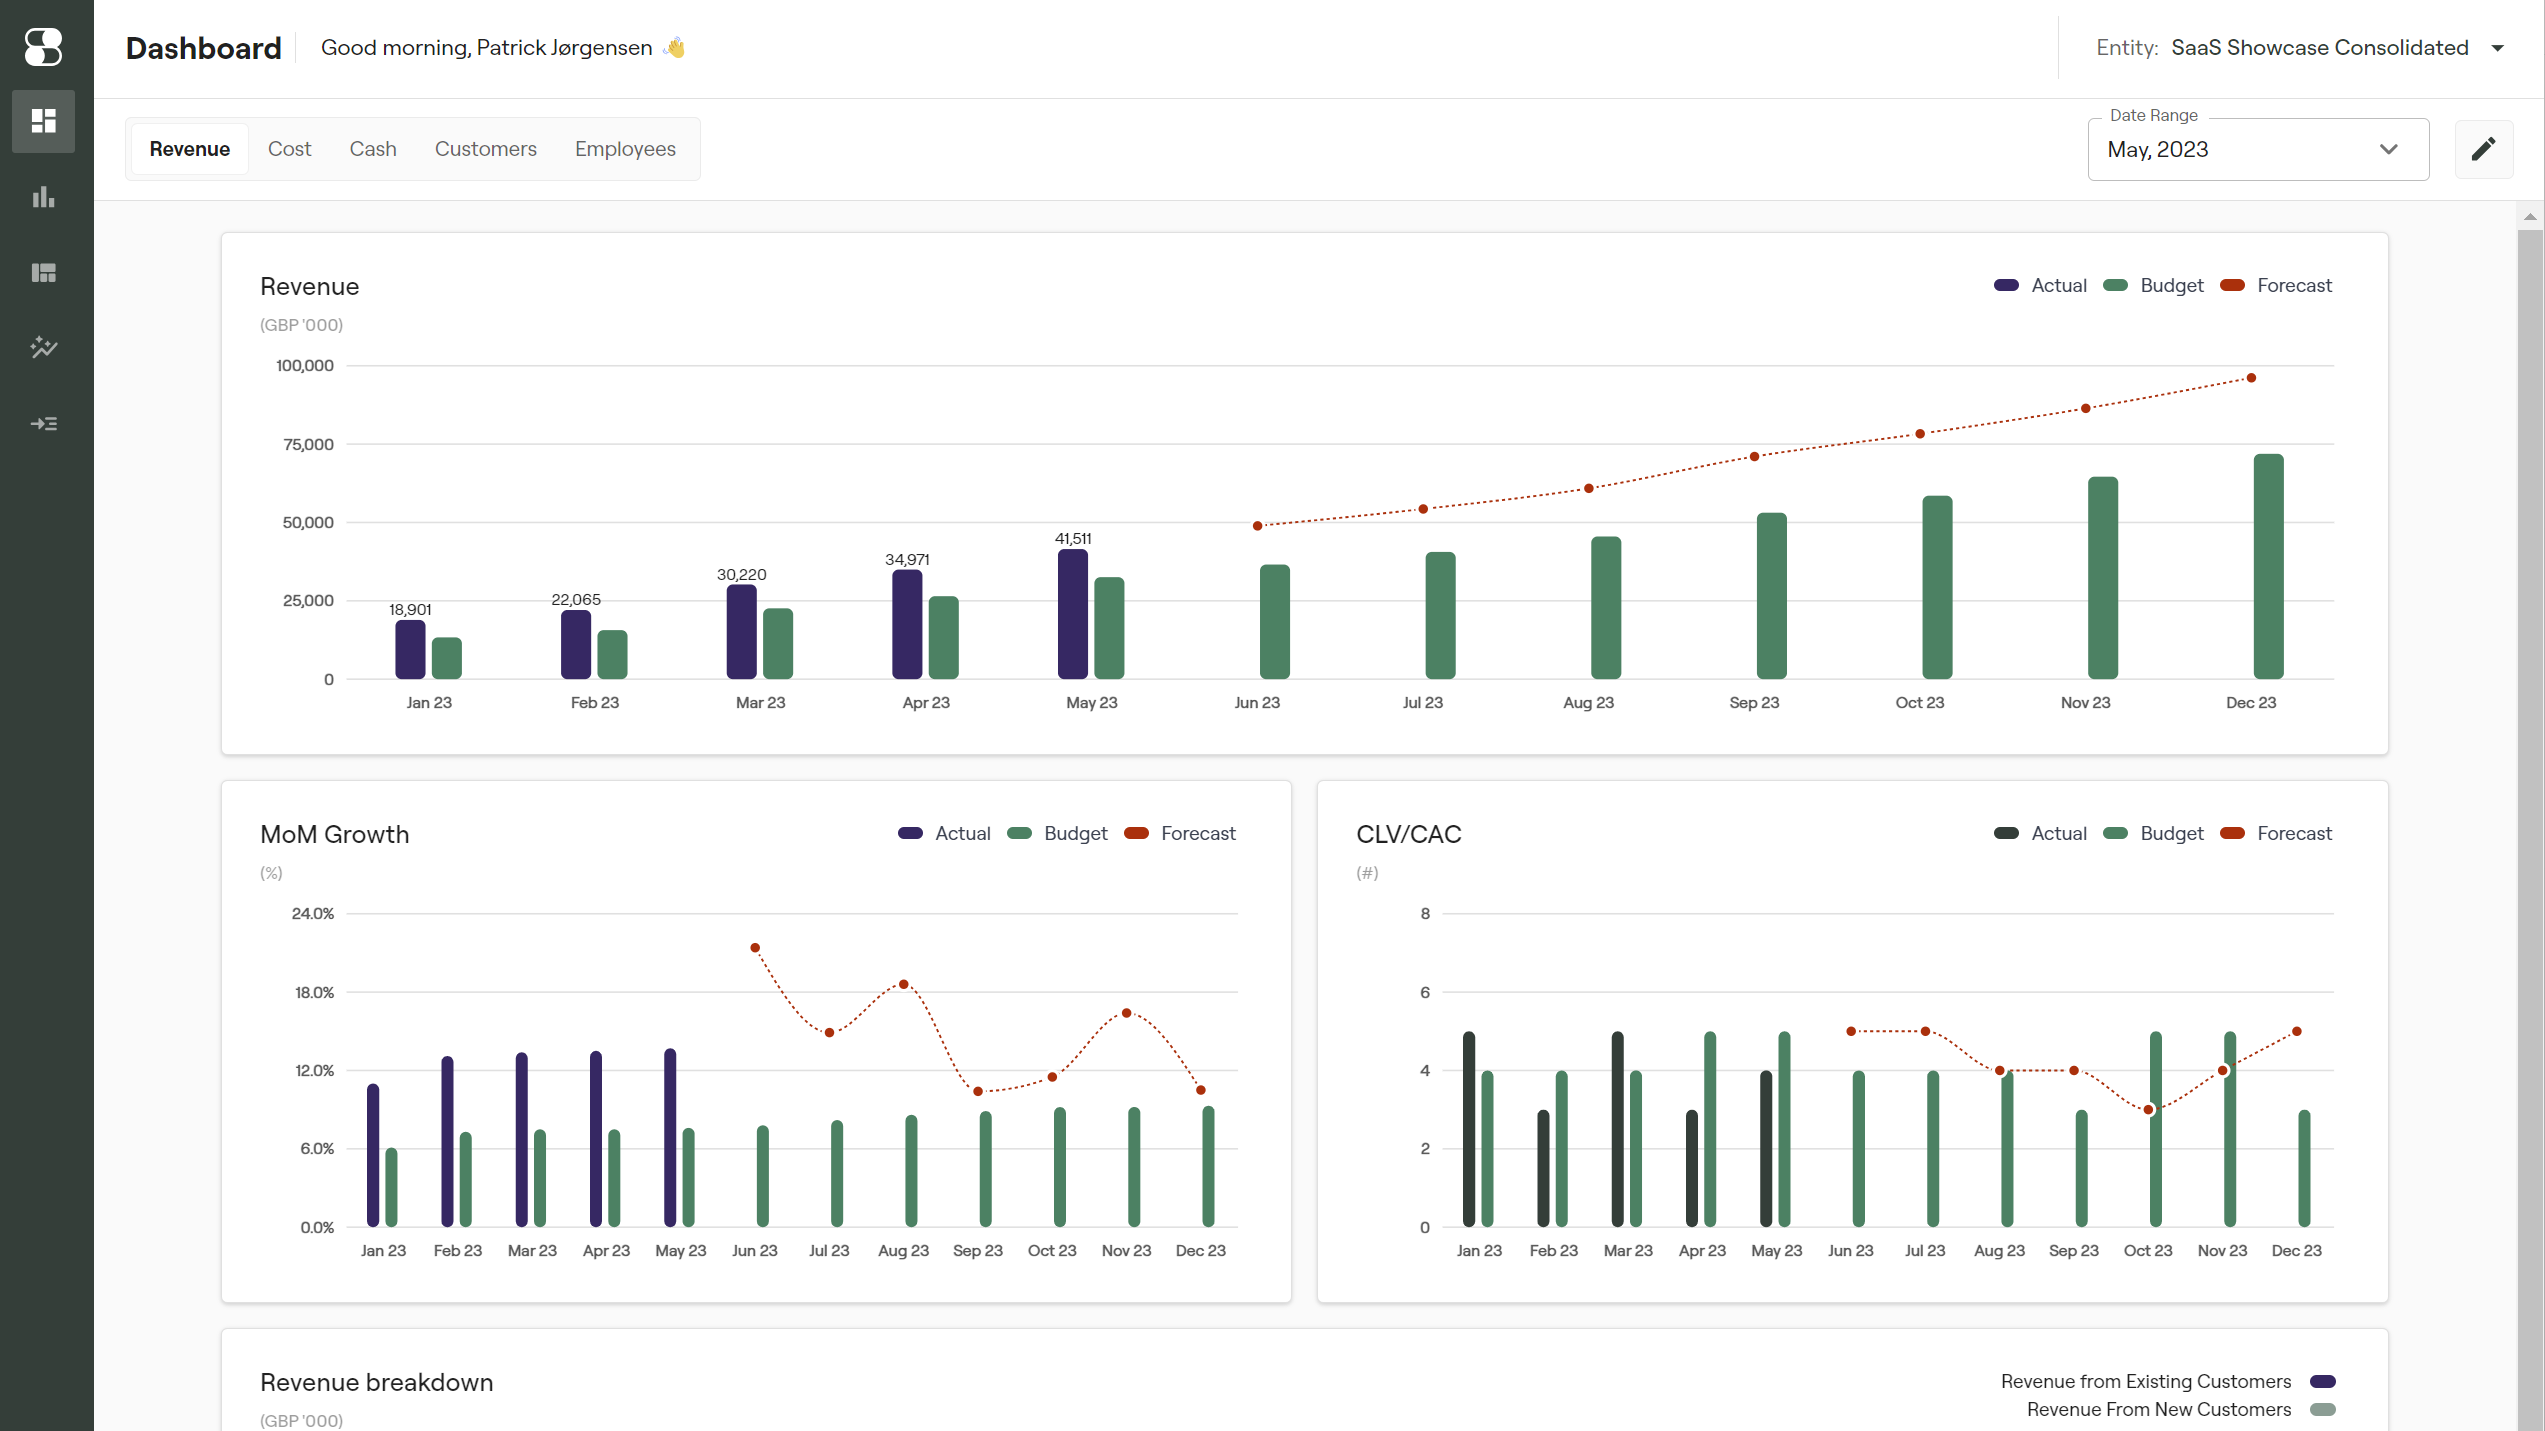Click the pencil edit dashboard icon

coord(2483,149)
